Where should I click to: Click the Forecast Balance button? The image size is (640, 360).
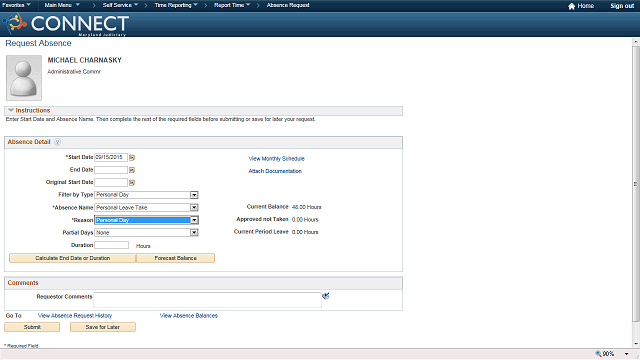175,258
